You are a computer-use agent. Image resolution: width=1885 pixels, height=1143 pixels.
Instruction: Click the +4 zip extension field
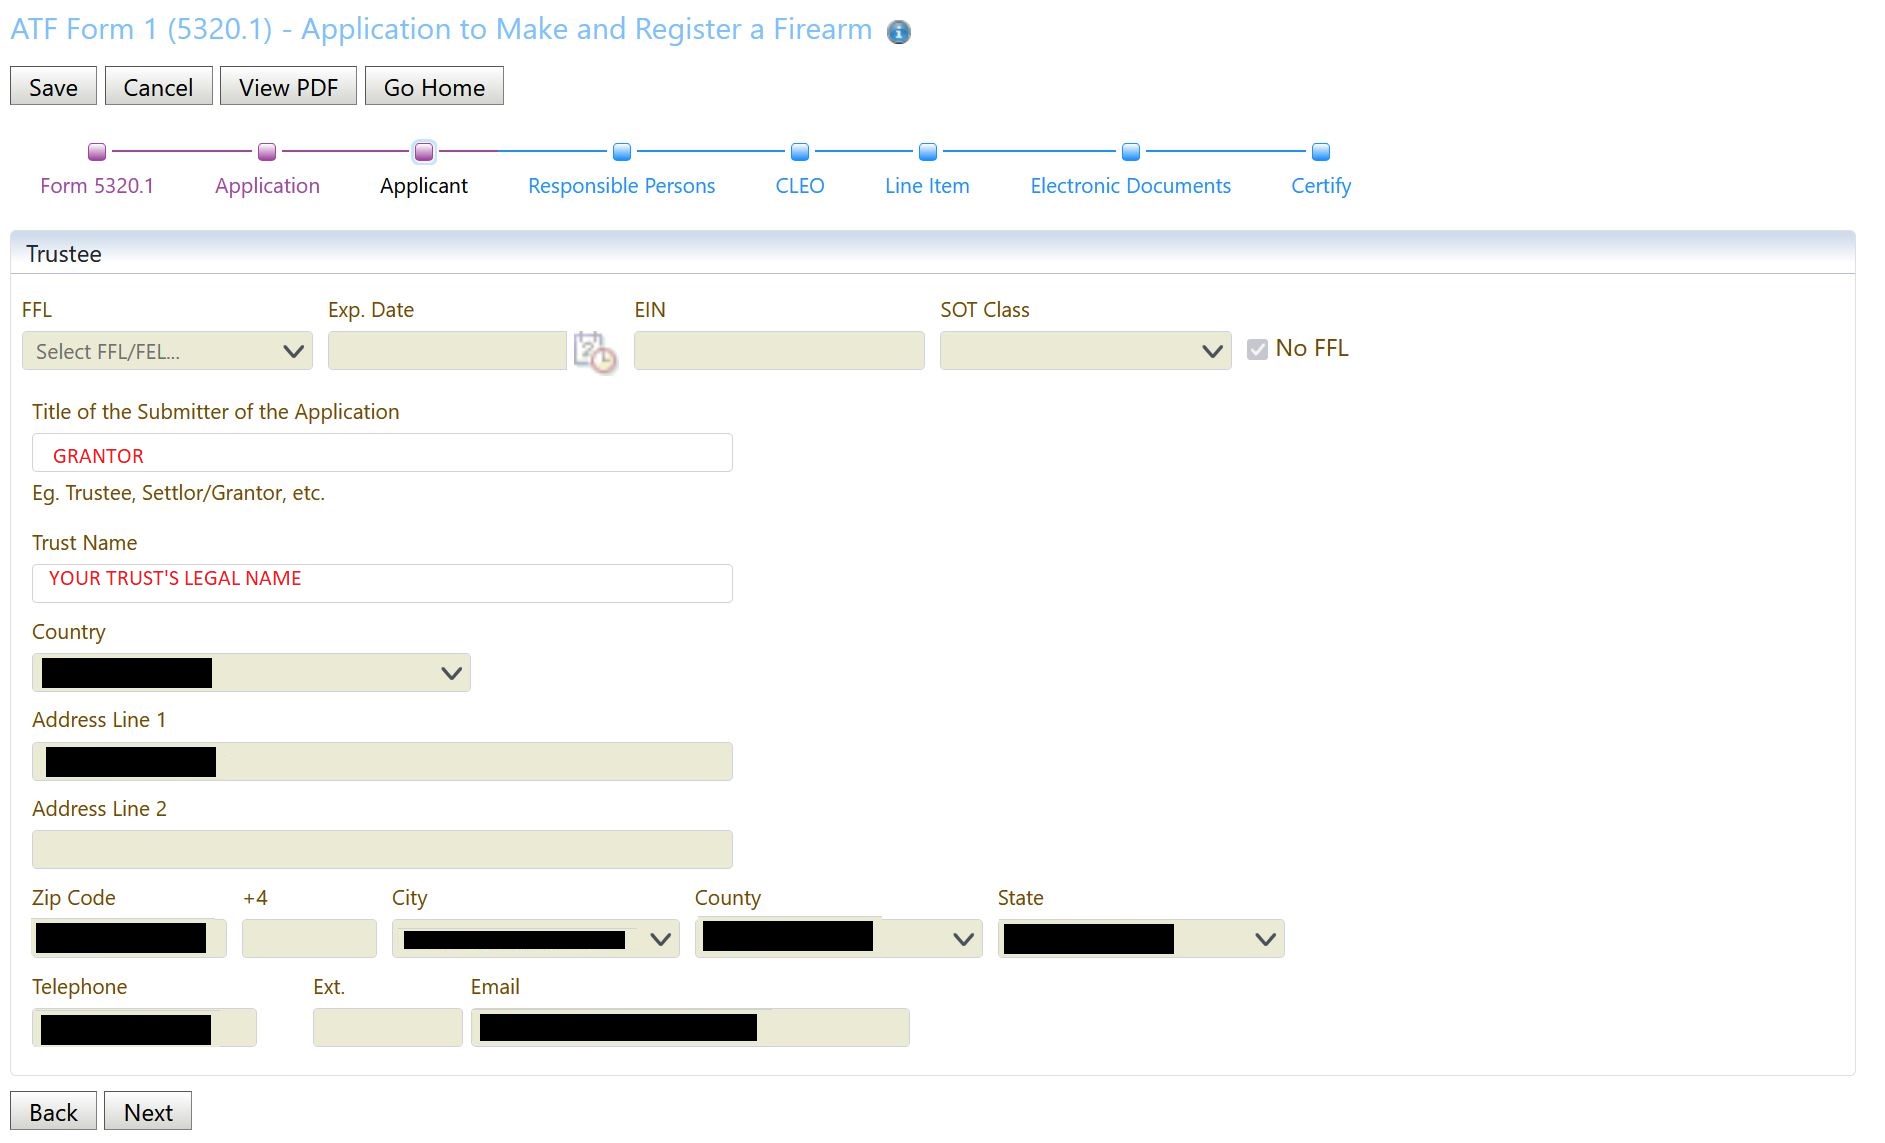point(309,939)
